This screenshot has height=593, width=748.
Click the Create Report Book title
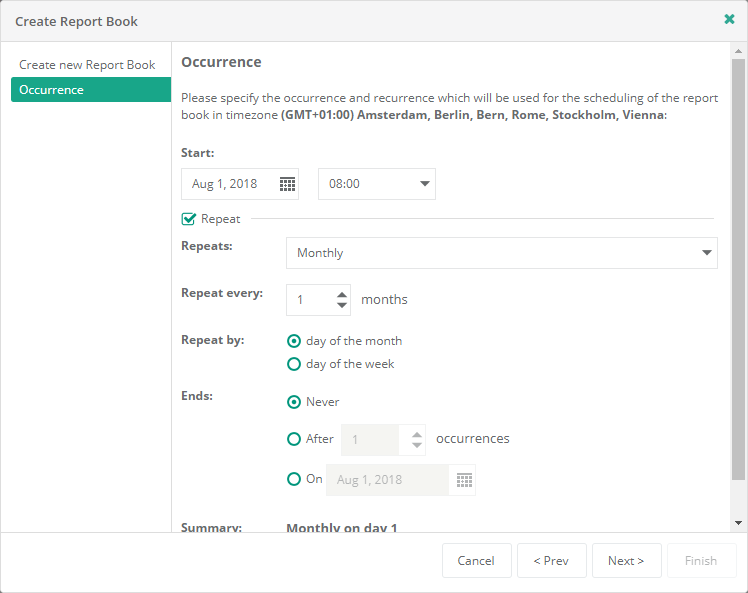[76, 21]
